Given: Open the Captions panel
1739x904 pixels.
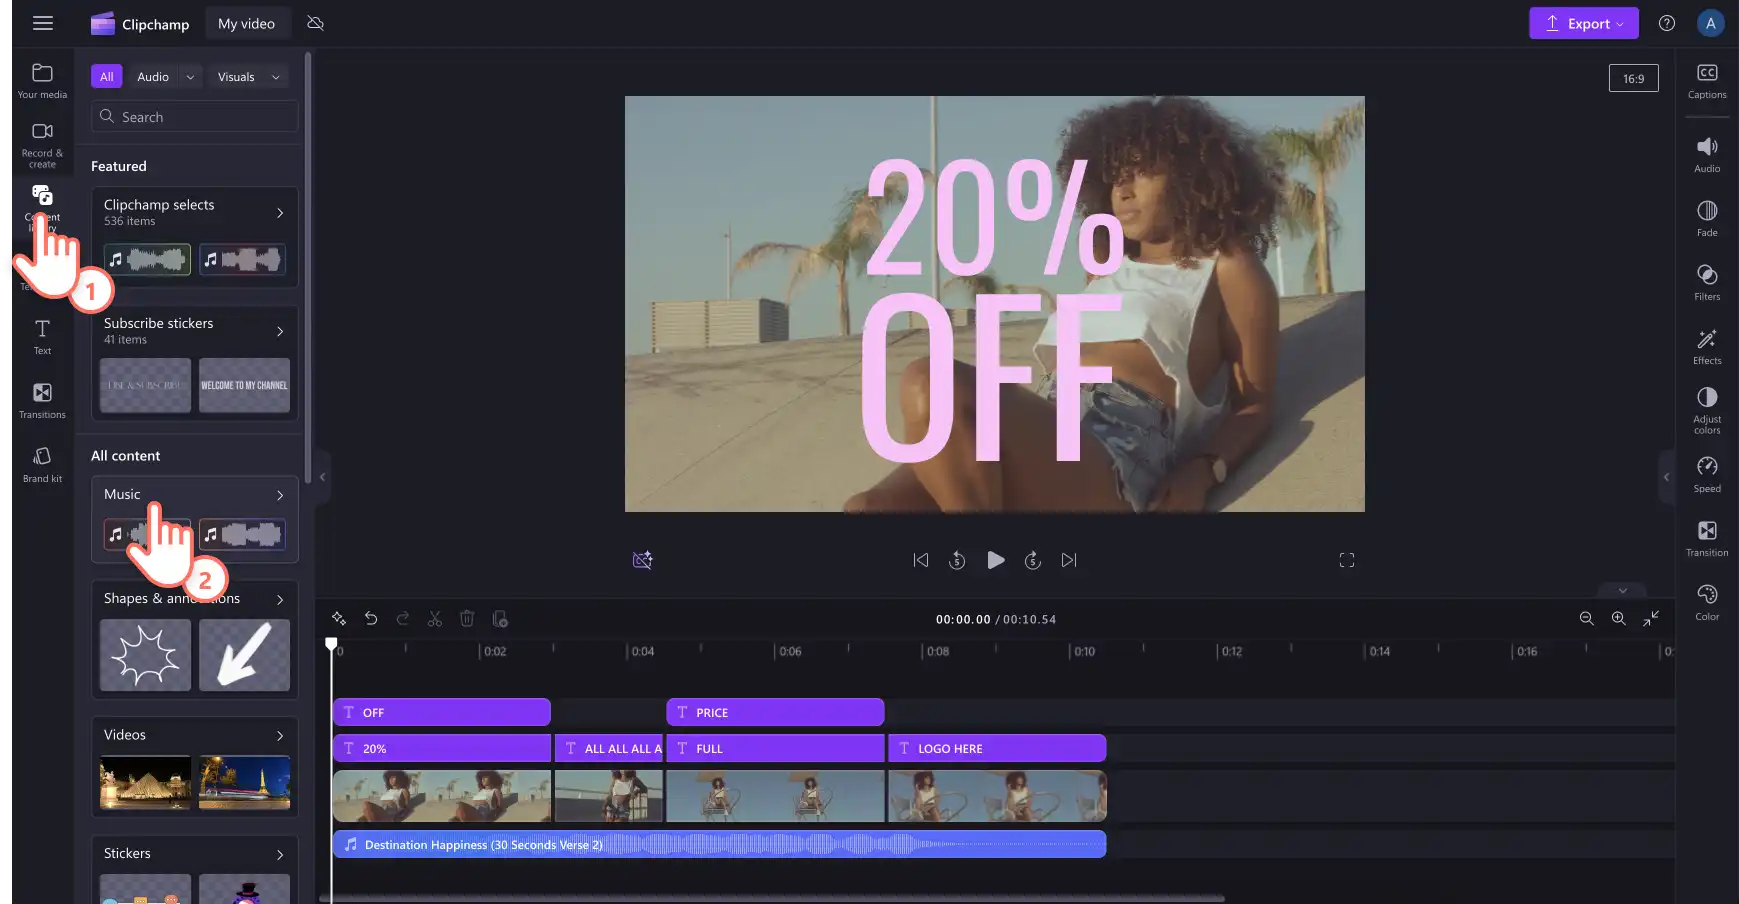Looking at the screenshot, I should pos(1707,81).
